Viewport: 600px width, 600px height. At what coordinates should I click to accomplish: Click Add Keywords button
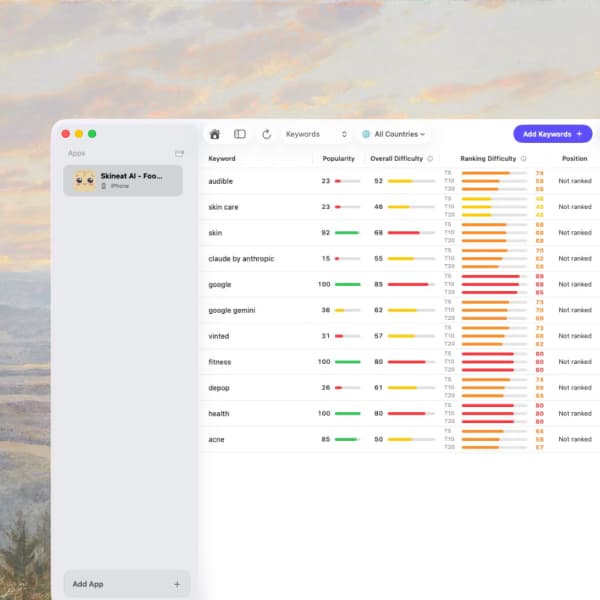552,134
